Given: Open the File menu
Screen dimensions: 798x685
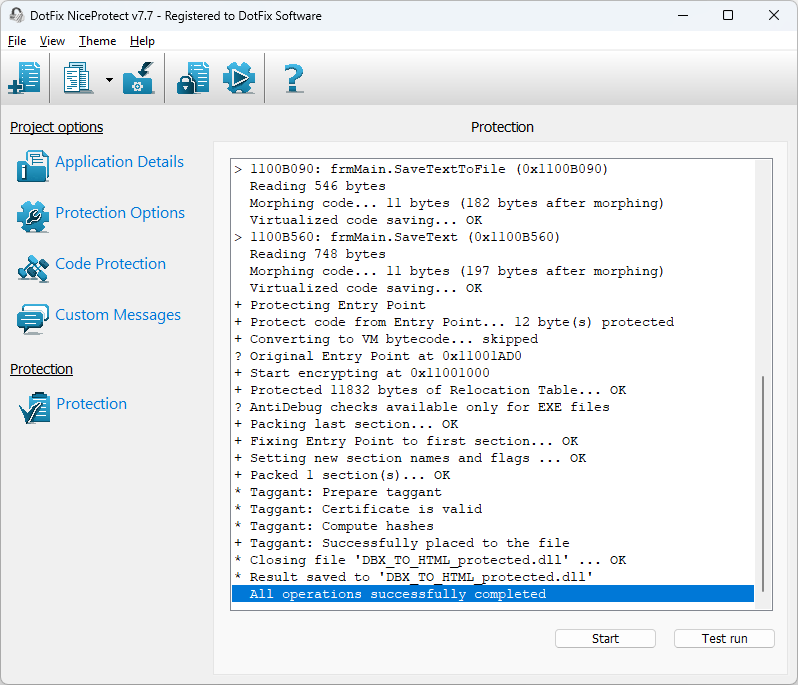Looking at the screenshot, I should click(17, 41).
